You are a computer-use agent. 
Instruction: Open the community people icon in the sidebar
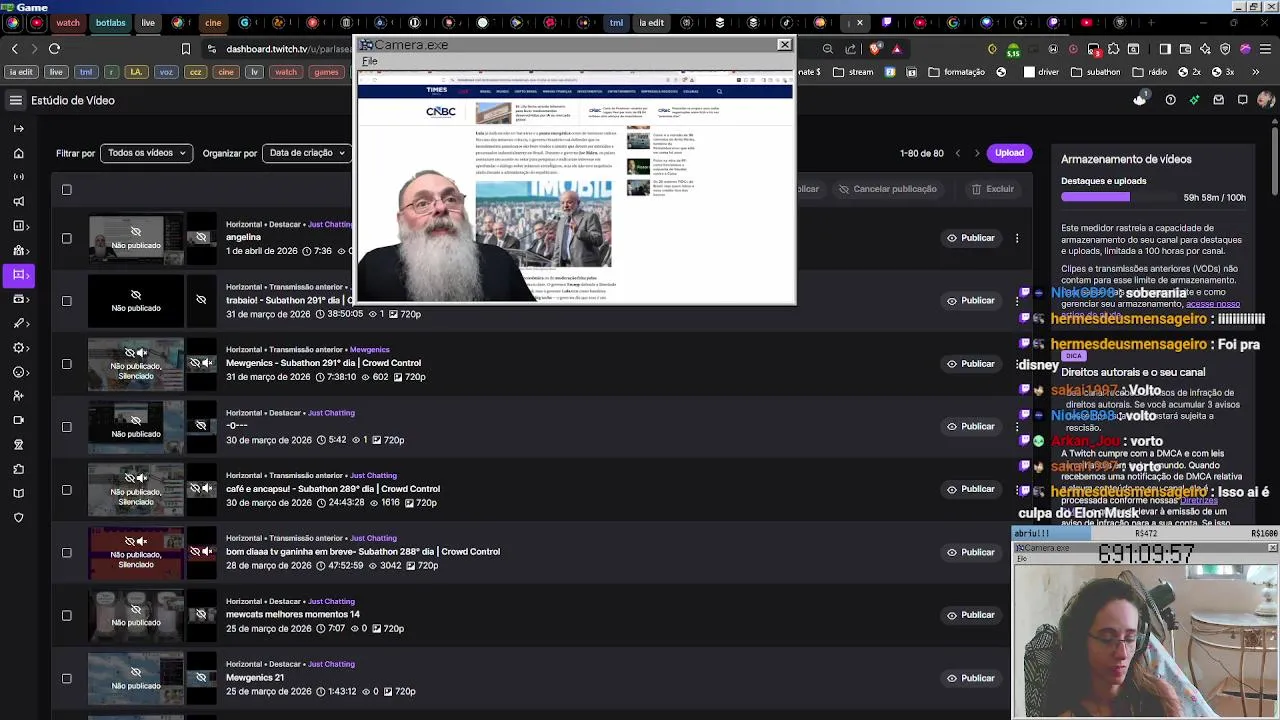[18, 250]
